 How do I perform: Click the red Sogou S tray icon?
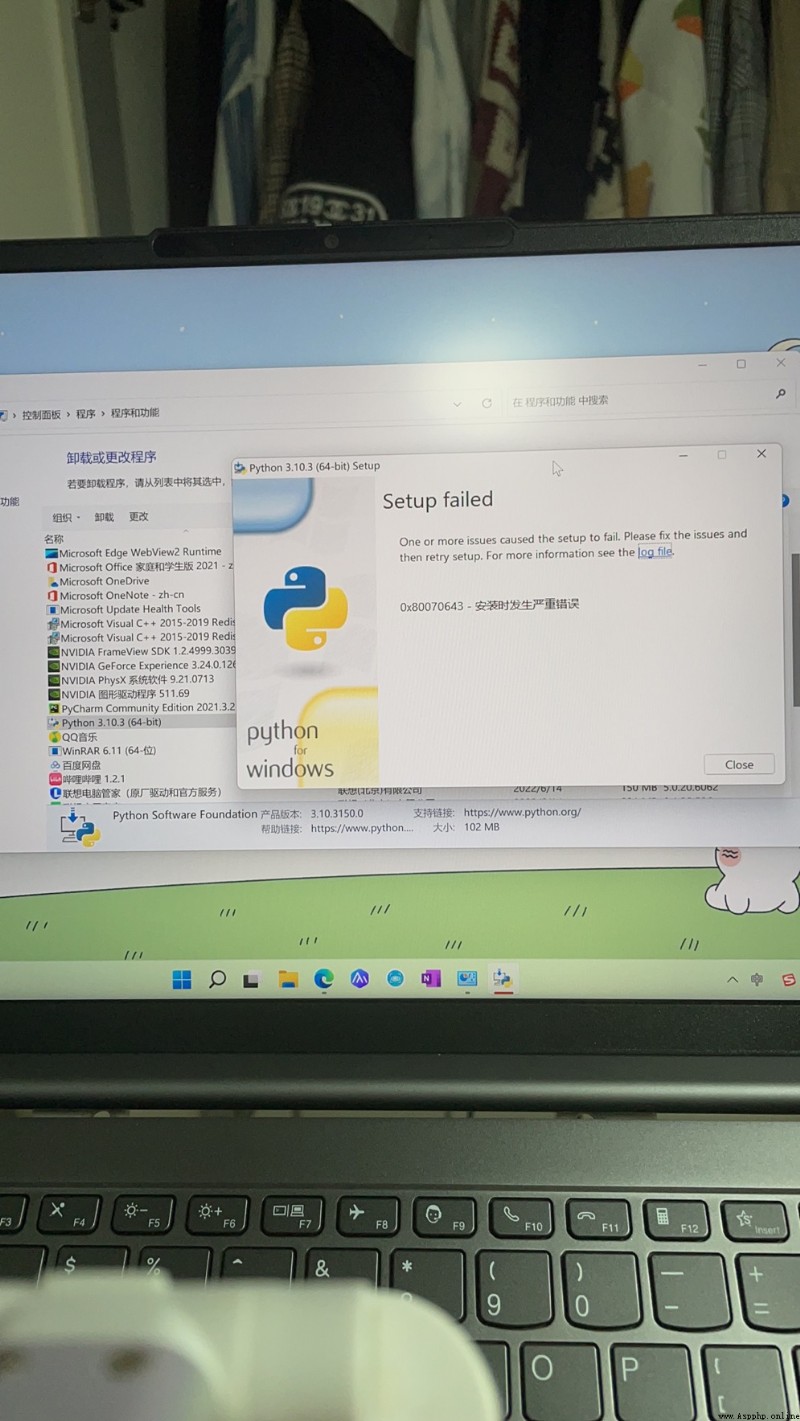pyautogui.click(x=788, y=978)
